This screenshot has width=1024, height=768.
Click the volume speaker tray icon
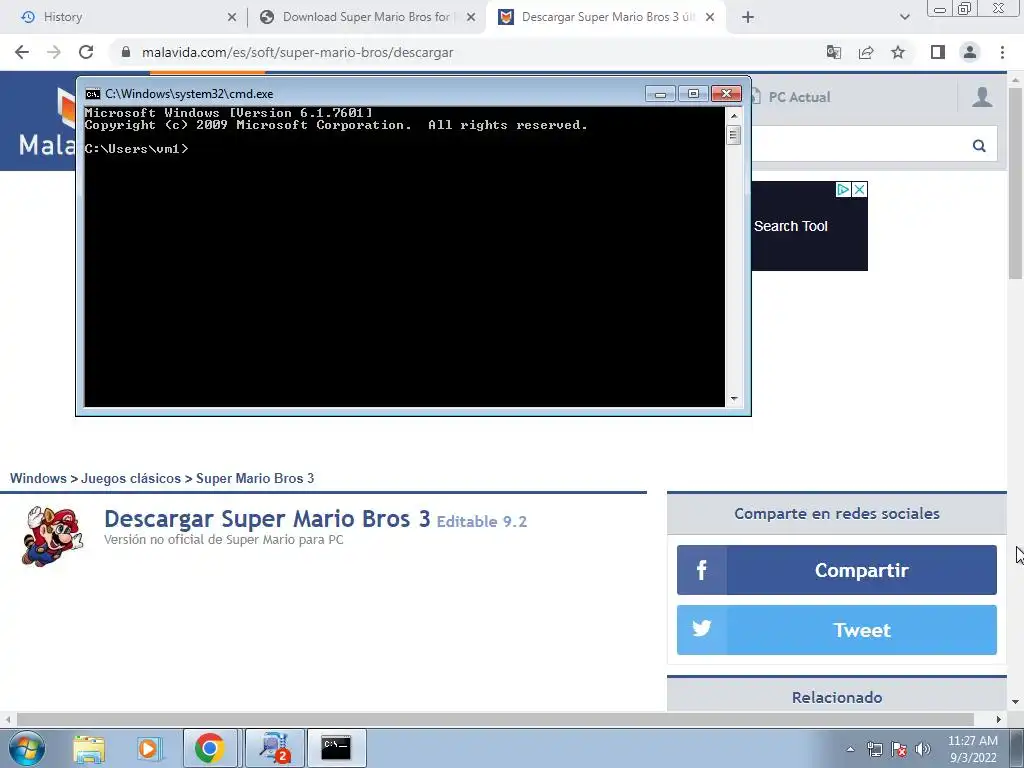pyautogui.click(x=923, y=749)
